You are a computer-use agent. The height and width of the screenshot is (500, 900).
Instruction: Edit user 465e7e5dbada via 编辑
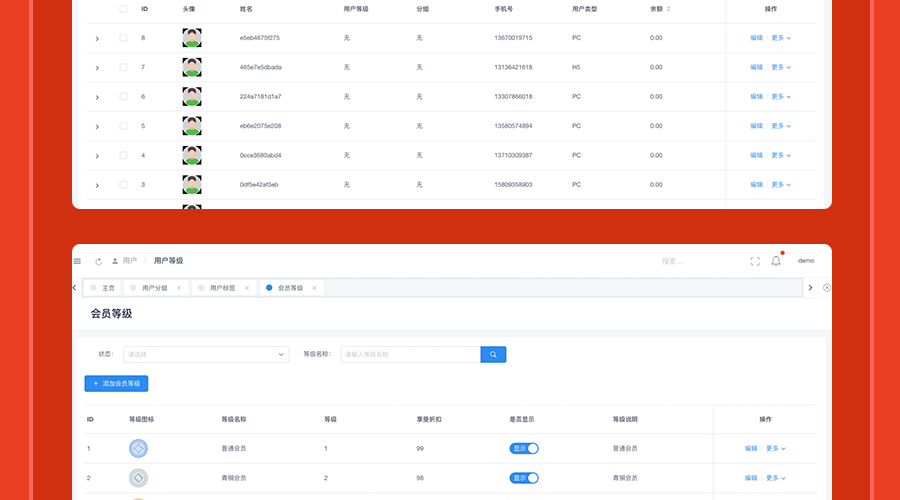[757, 67]
